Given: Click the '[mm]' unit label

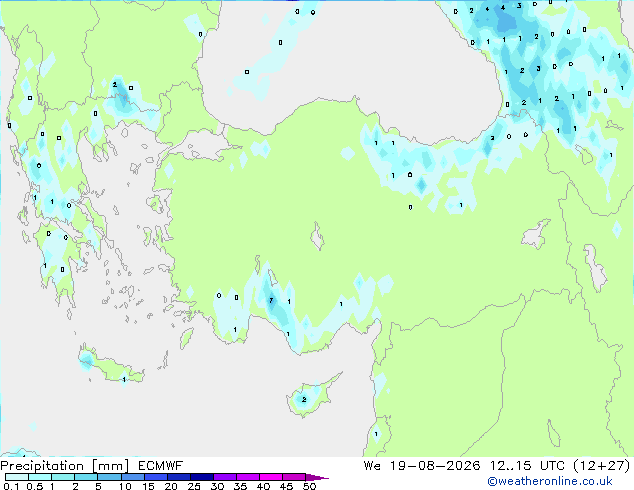Looking at the screenshot, I should [111, 466].
